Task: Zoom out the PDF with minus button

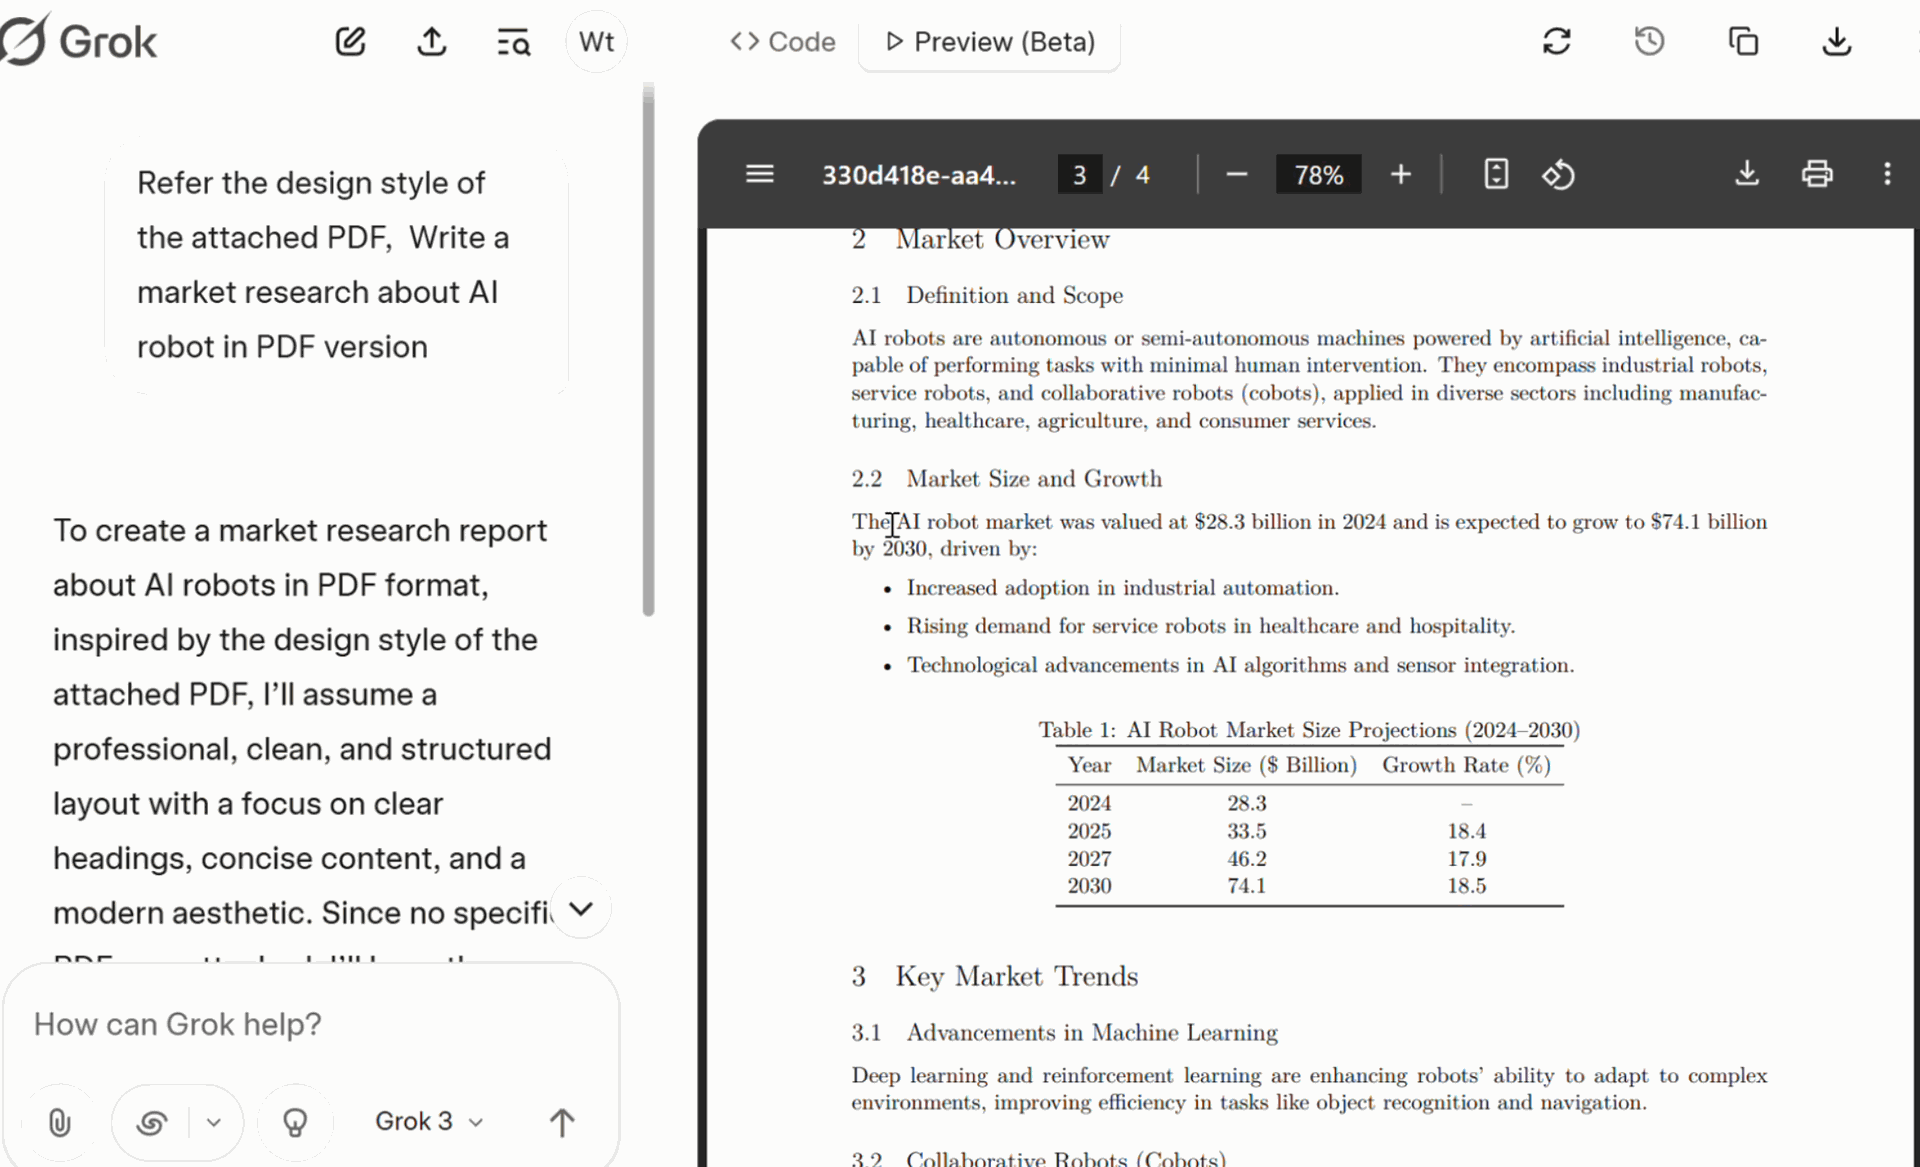Action: [1237, 175]
